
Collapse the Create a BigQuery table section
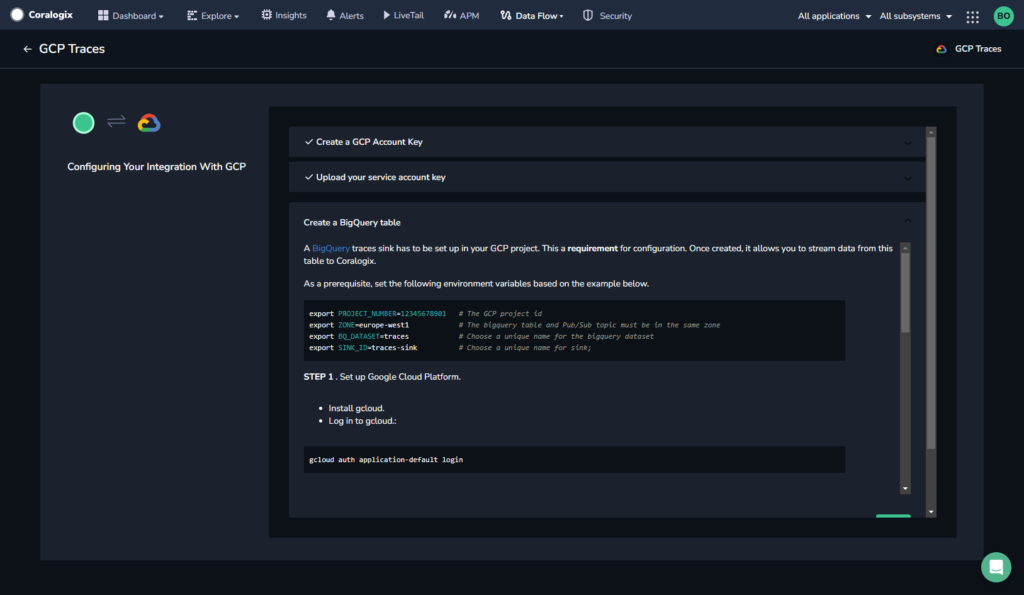pyautogui.click(x=908, y=221)
